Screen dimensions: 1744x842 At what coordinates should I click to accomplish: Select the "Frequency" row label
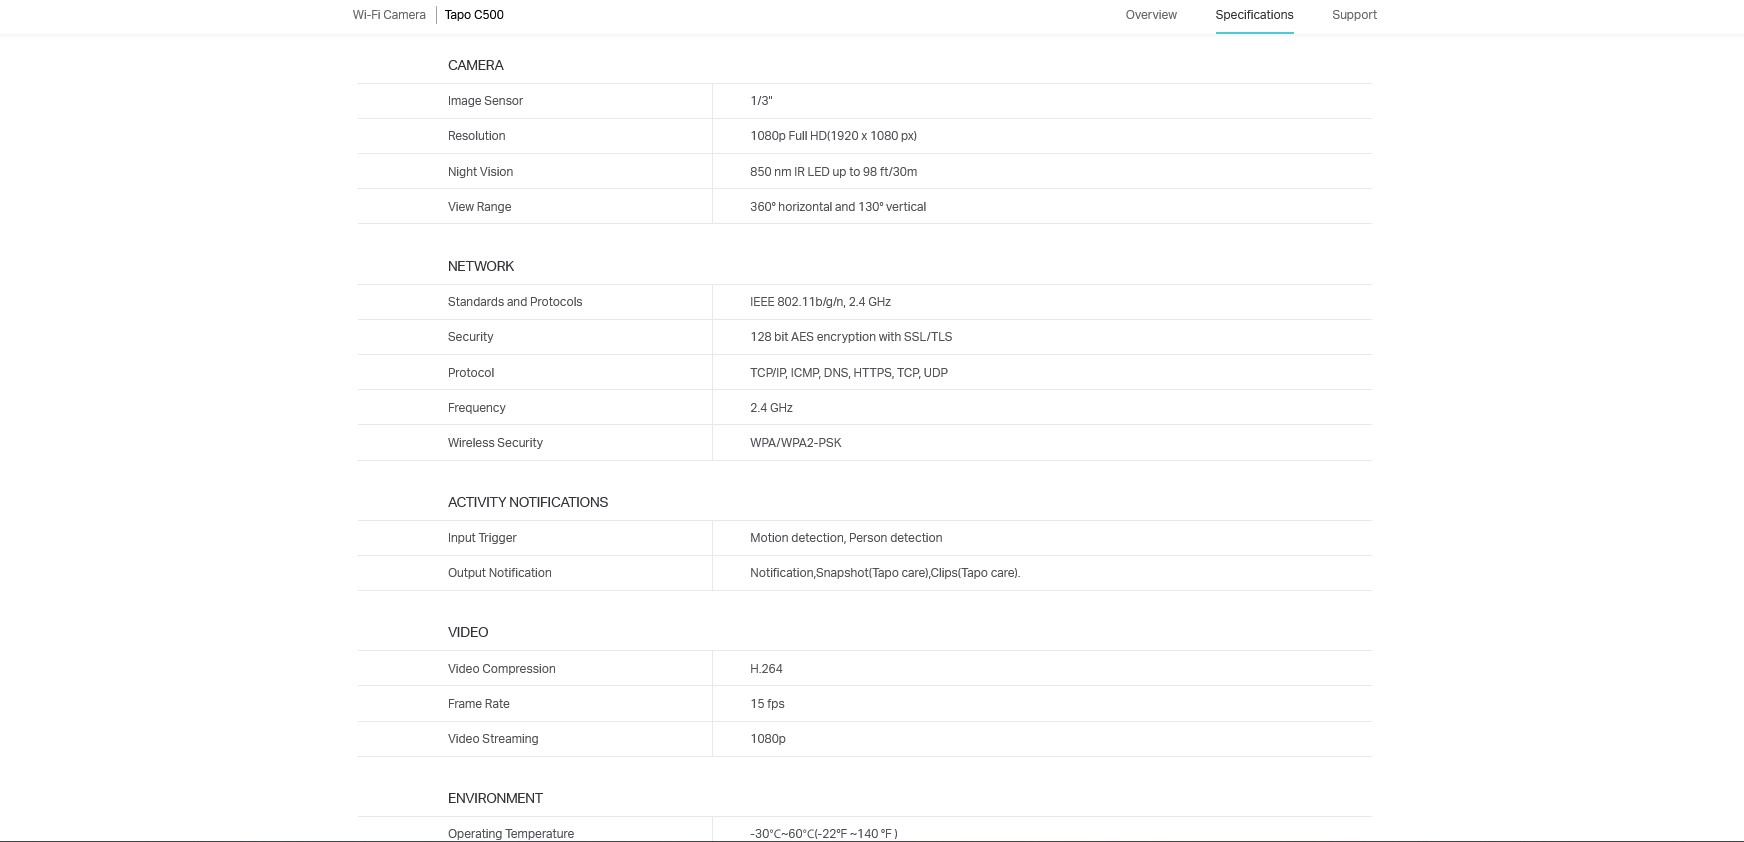pyautogui.click(x=476, y=408)
